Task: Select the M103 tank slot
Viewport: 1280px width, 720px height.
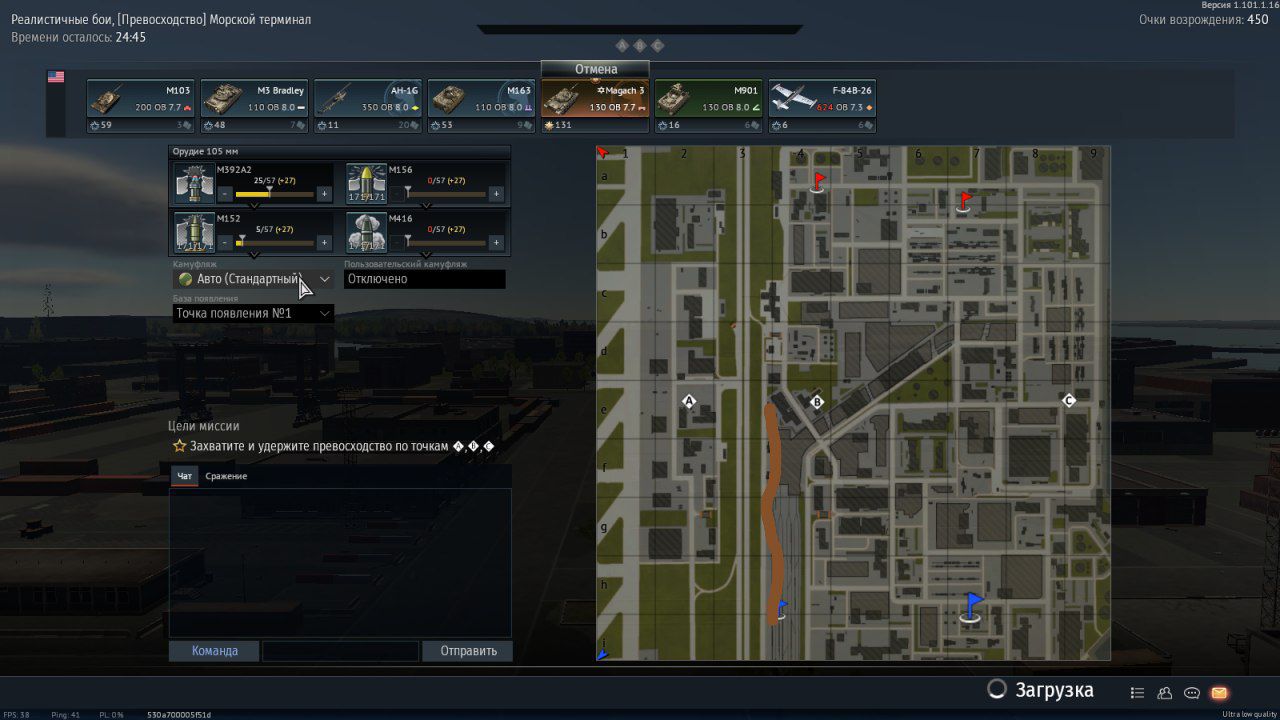Action: pyautogui.click(x=139, y=106)
